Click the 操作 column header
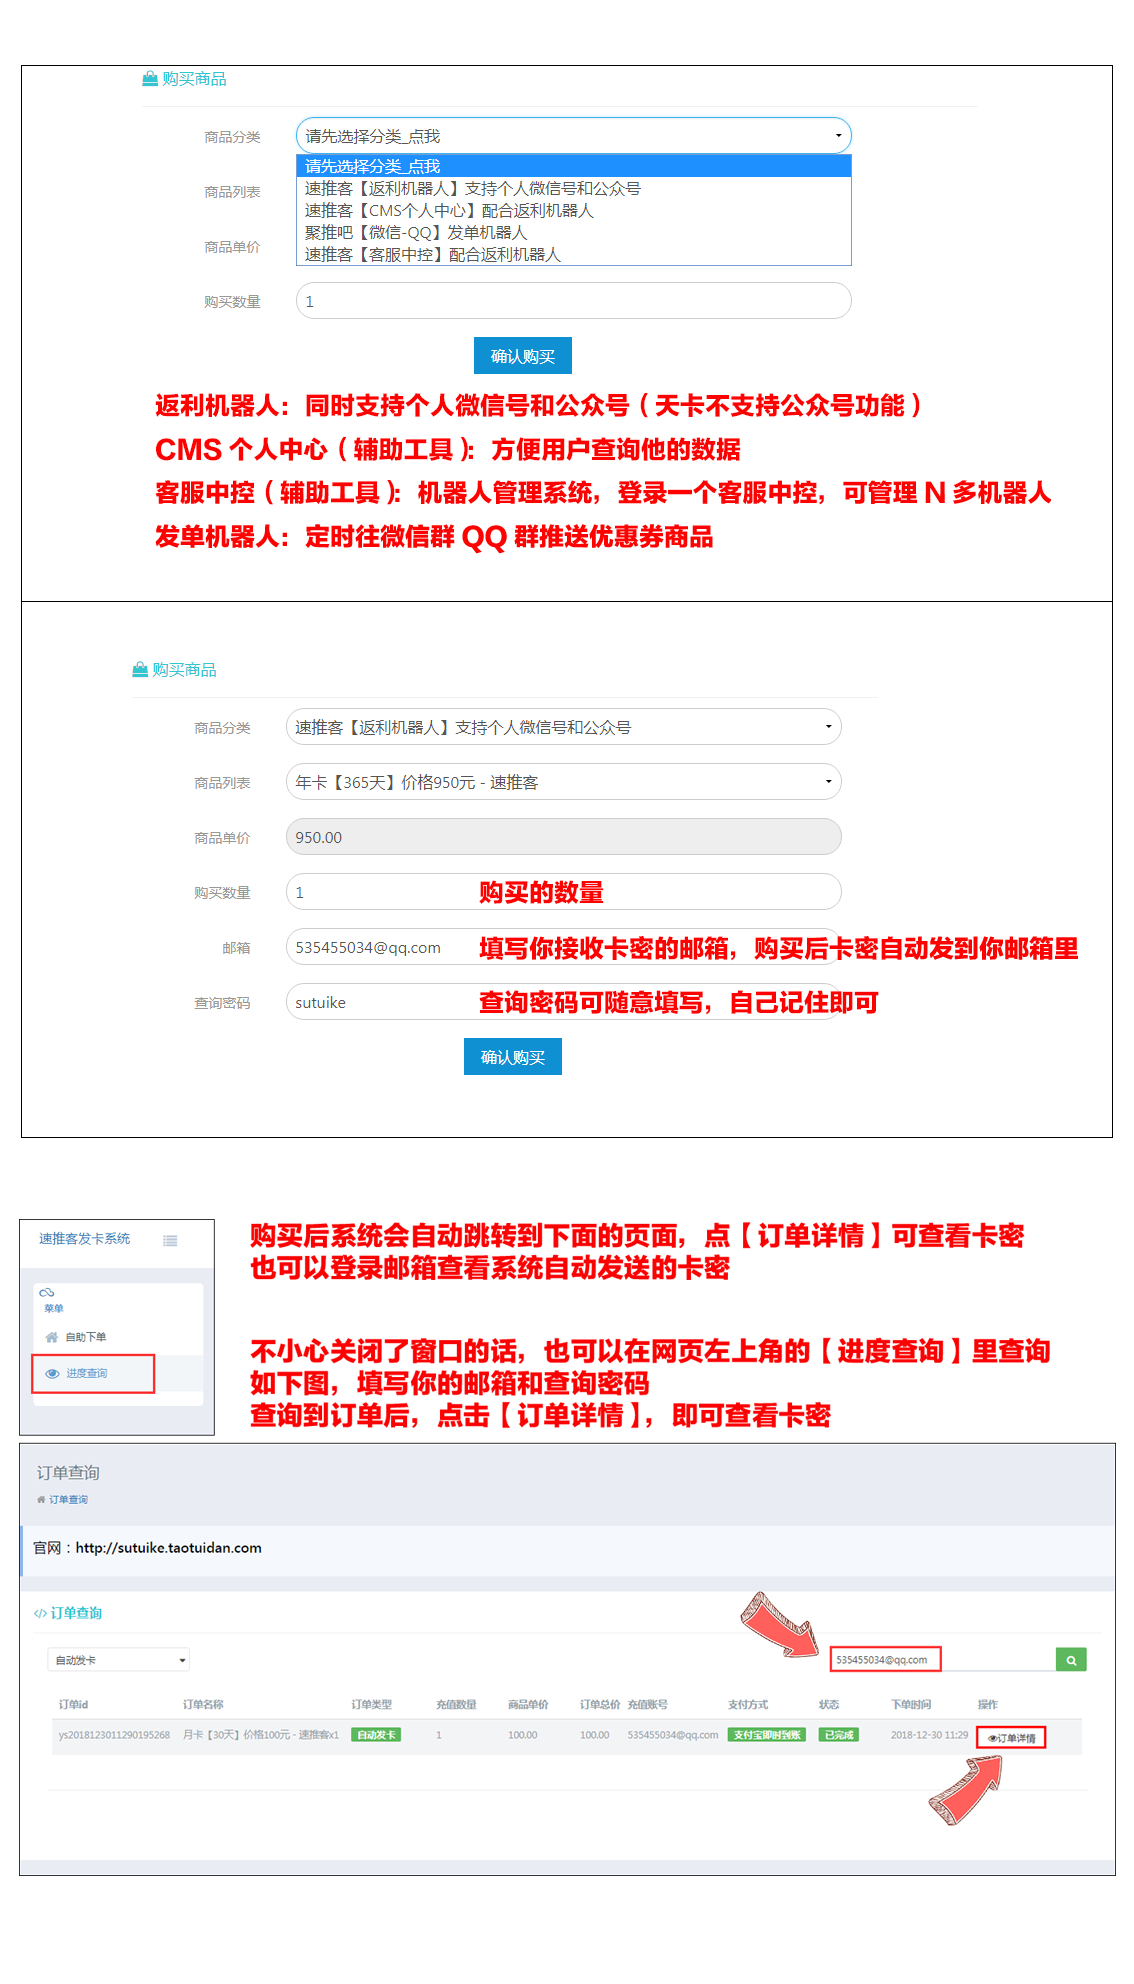 click(987, 1705)
